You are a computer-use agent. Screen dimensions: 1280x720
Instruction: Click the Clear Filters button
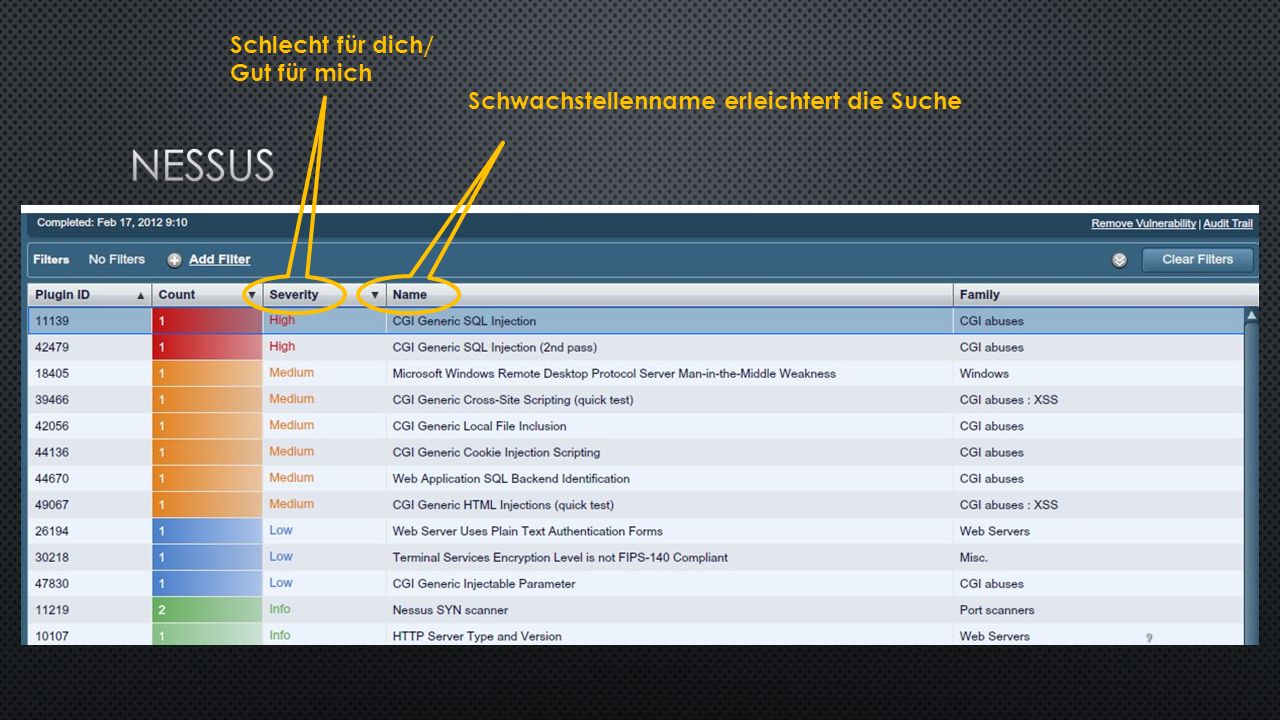1197,259
